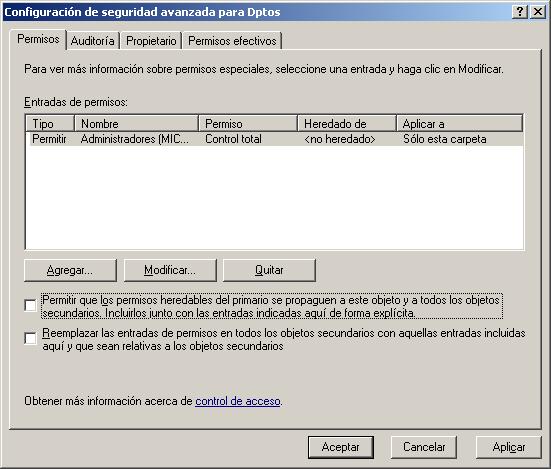The image size is (551, 469).
Task: Check Reemplazar las entradas de permisos option
Action: coord(31,338)
